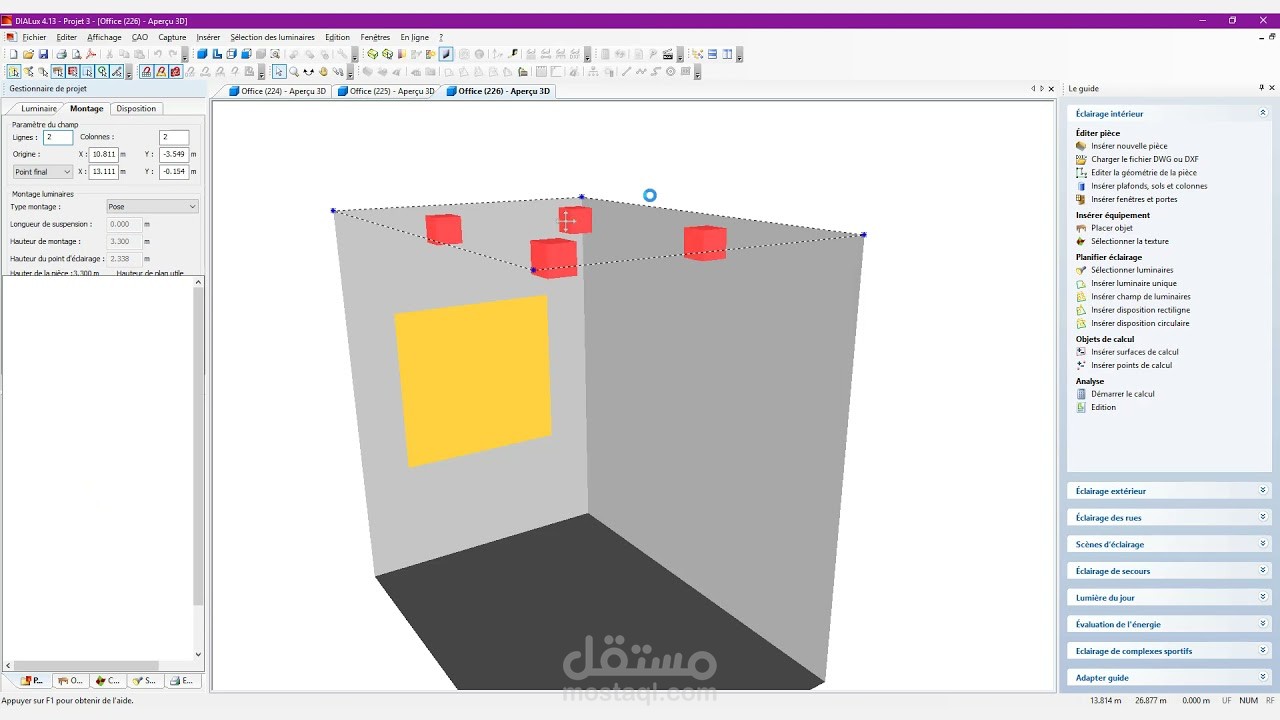1280x720 pixels.
Task: Click Insérer surfaces de calcul link
Action: (x=1135, y=352)
